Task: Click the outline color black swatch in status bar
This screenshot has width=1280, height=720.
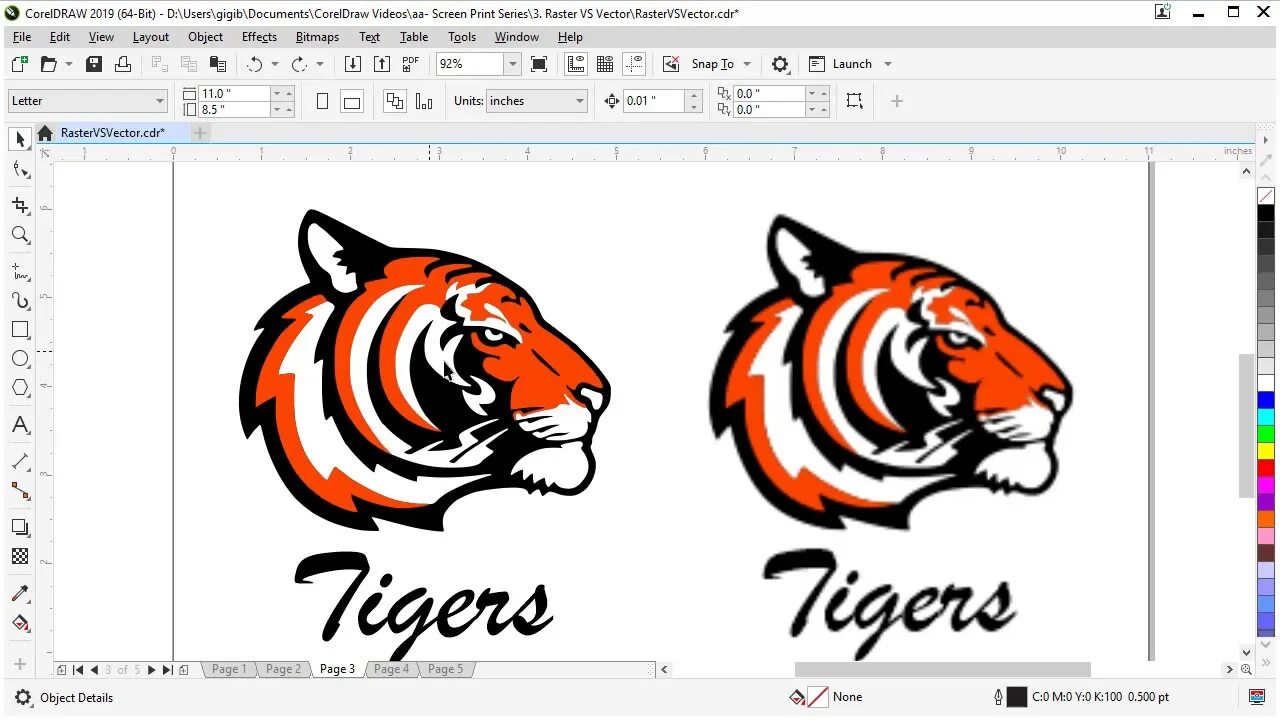Action: tap(1017, 697)
